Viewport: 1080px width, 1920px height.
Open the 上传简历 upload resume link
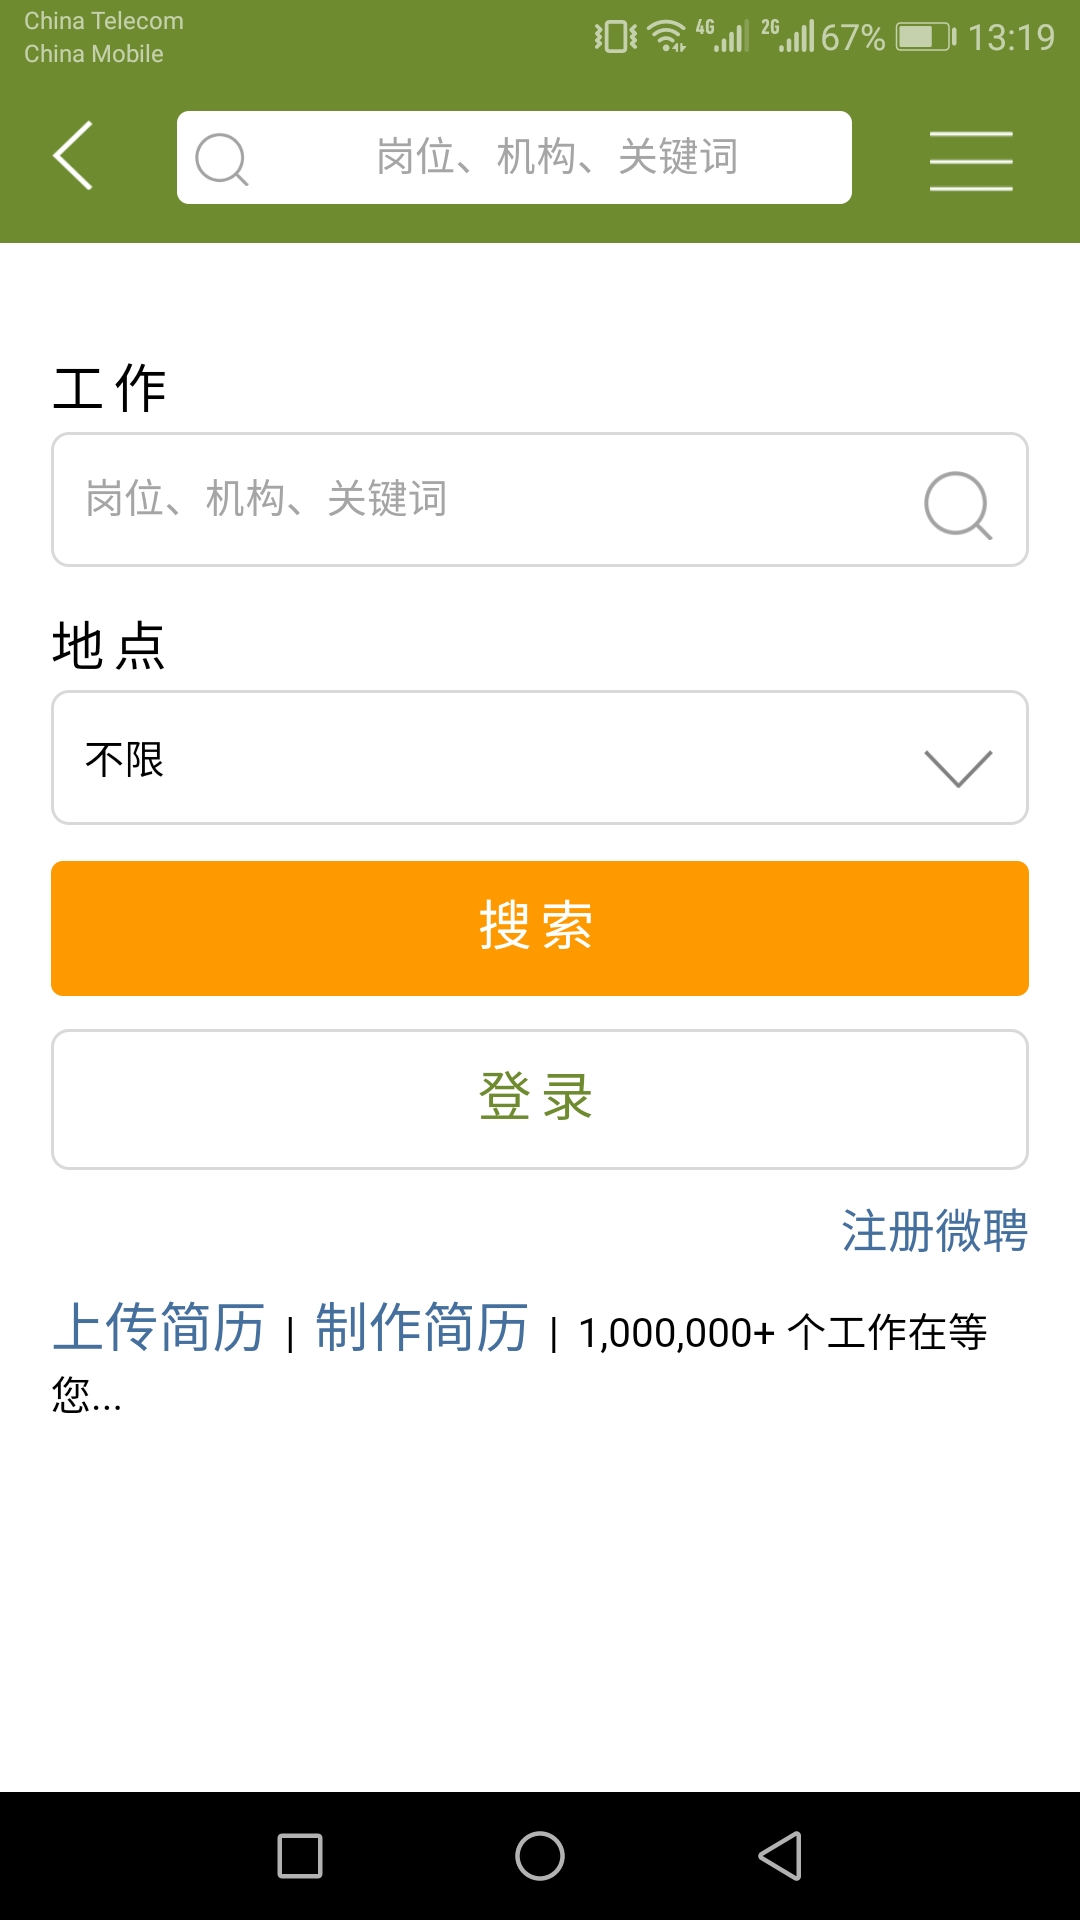pos(158,1328)
